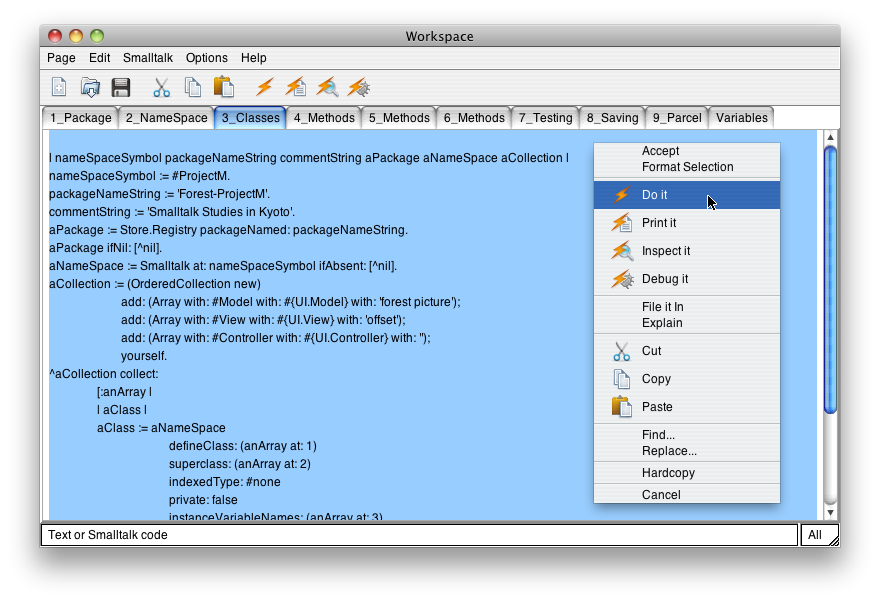Select the 3_Classes tab
This screenshot has height=602, width=880.
click(x=250, y=118)
